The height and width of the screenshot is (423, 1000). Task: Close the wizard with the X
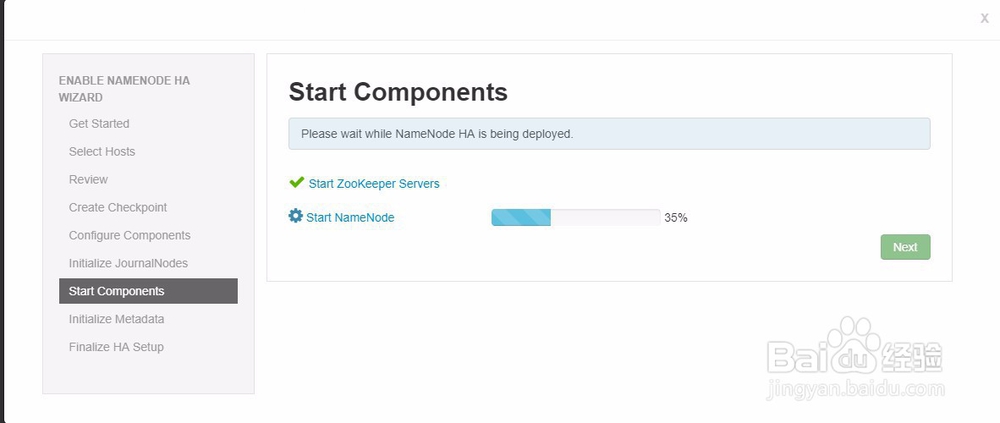tap(984, 18)
